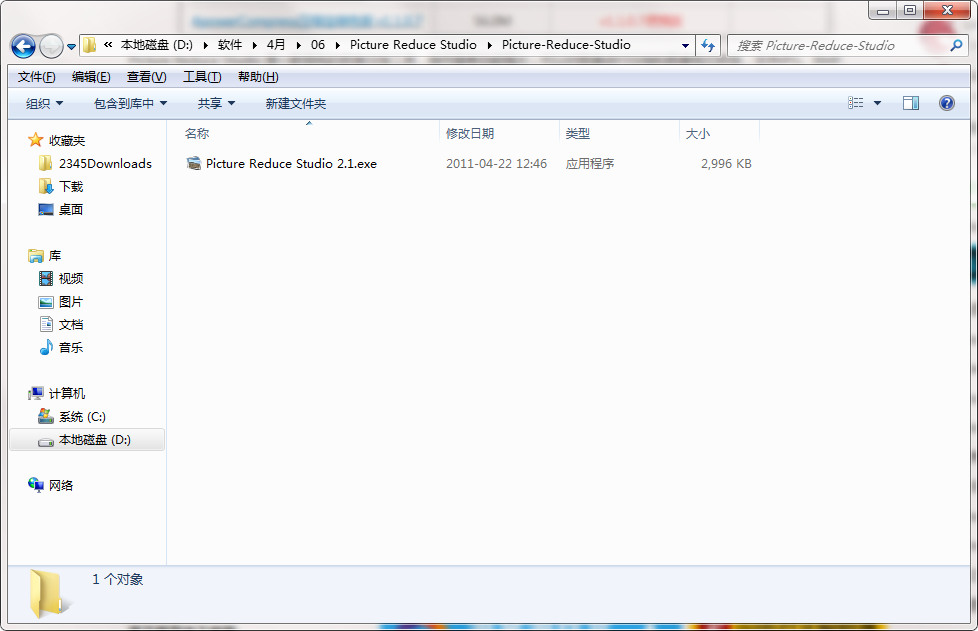Open the 文档 library
The height and width of the screenshot is (631, 978).
click(x=70, y=325)
